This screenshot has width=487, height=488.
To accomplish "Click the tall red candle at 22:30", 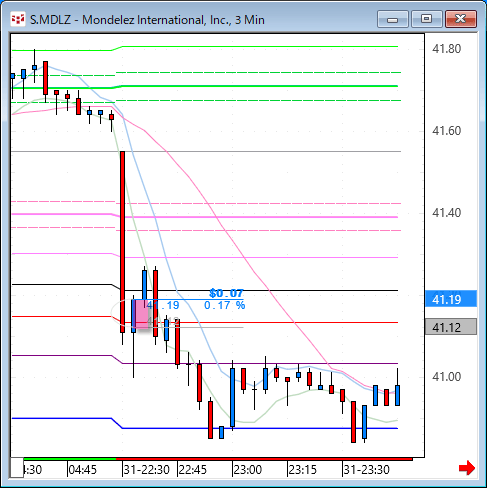I will pos(122,242).
